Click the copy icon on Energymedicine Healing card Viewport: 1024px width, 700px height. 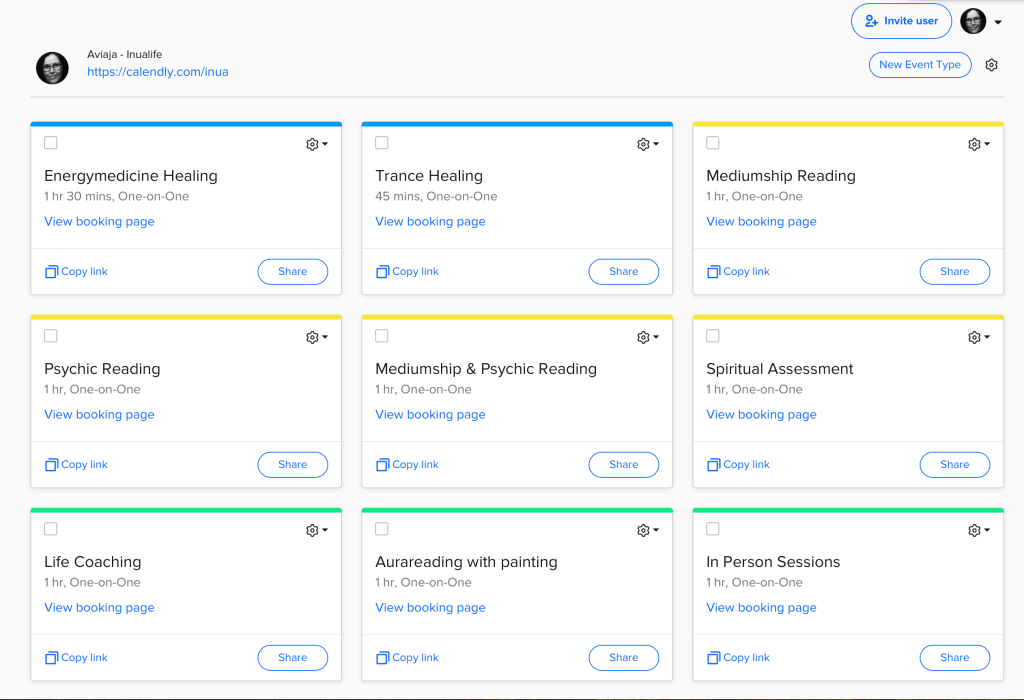tap(52, 272)
